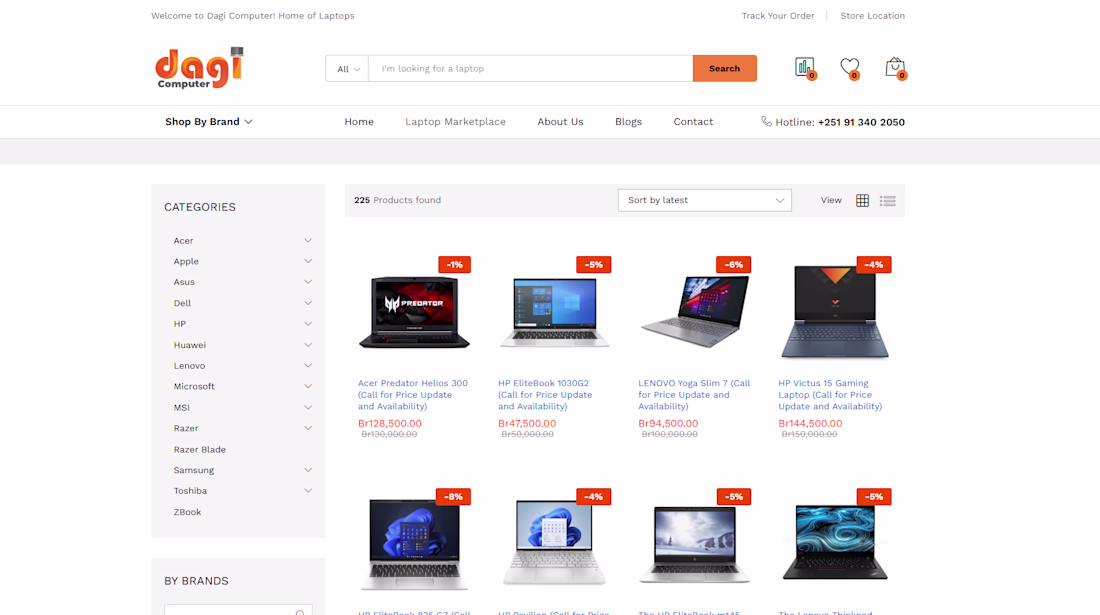Click the orange Search button
This screenshot has height=615, width=1100.
(x=725, y=69)
